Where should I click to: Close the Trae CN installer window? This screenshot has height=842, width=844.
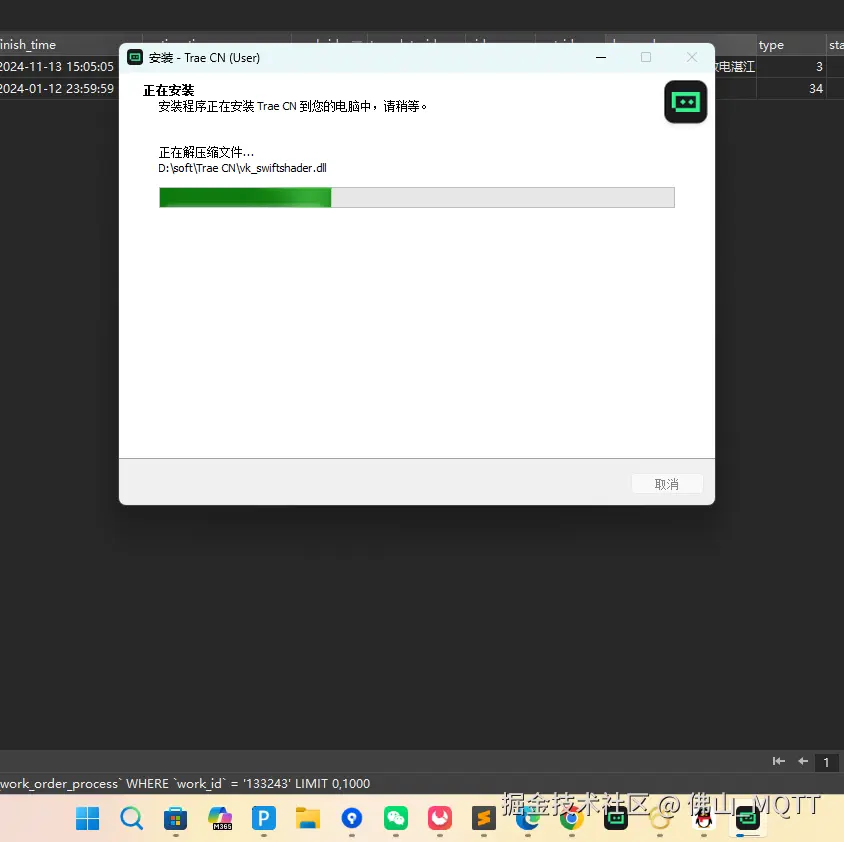[691, 58]
